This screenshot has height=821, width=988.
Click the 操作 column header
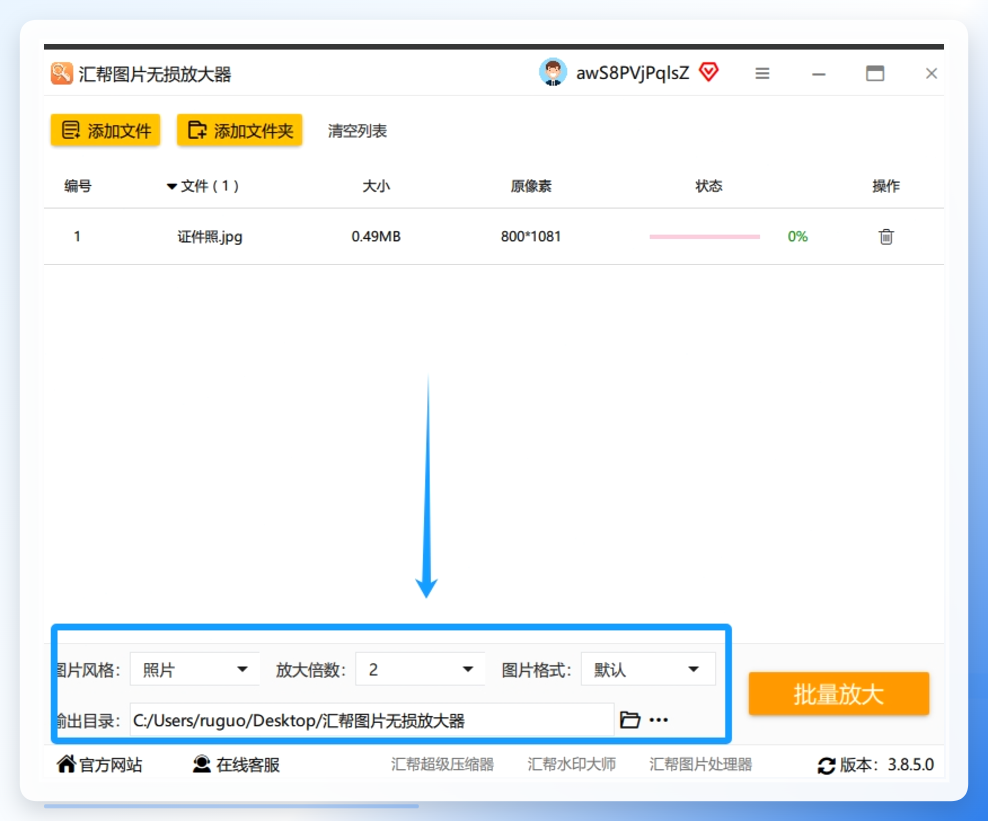[886, 186]
